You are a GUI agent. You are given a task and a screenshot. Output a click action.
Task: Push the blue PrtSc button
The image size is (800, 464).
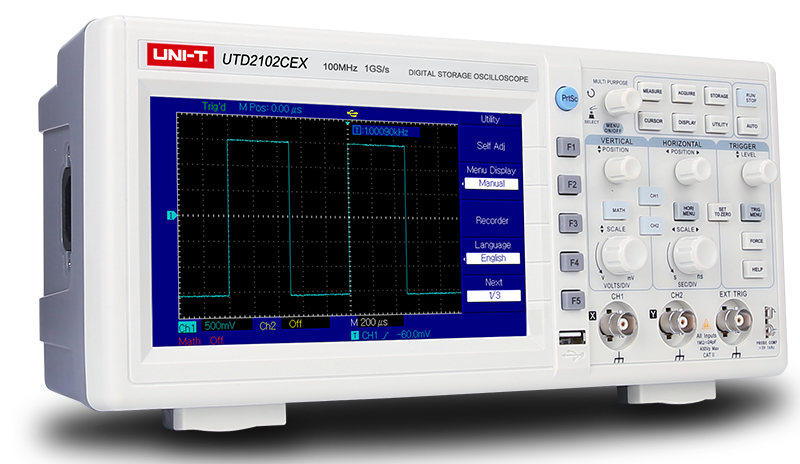click(x=567, y=98)
